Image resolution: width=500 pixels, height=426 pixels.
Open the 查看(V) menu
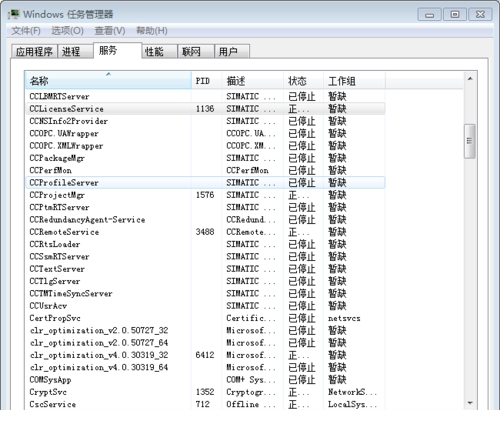110,31
